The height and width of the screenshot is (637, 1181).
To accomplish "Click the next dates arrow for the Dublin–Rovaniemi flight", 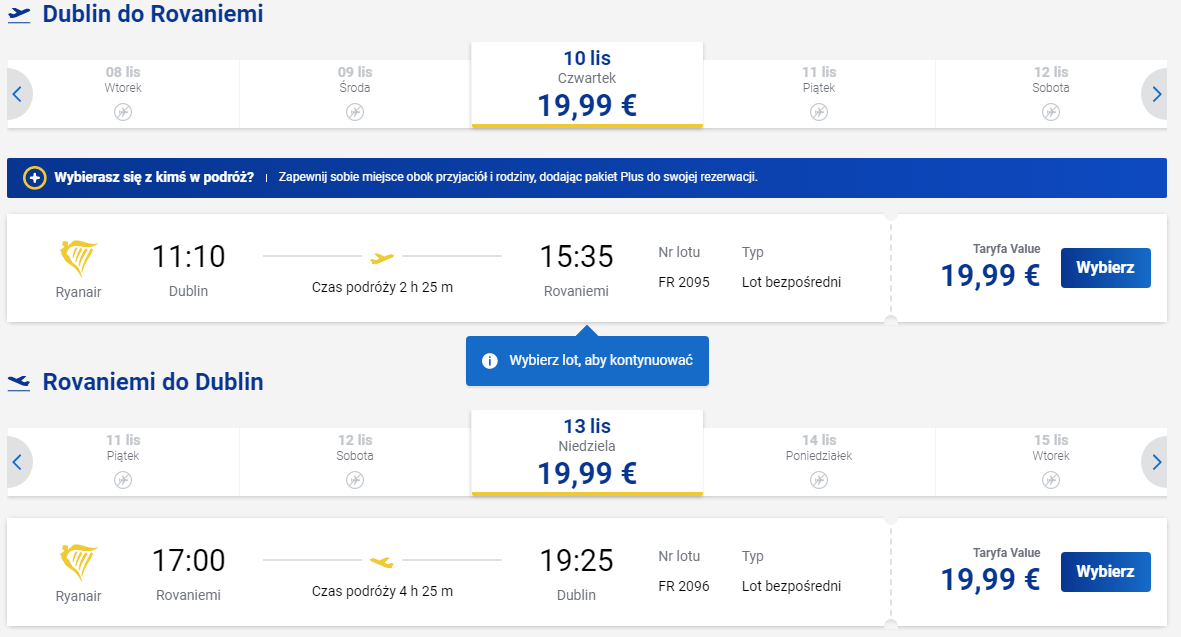I will point(1156,94).
